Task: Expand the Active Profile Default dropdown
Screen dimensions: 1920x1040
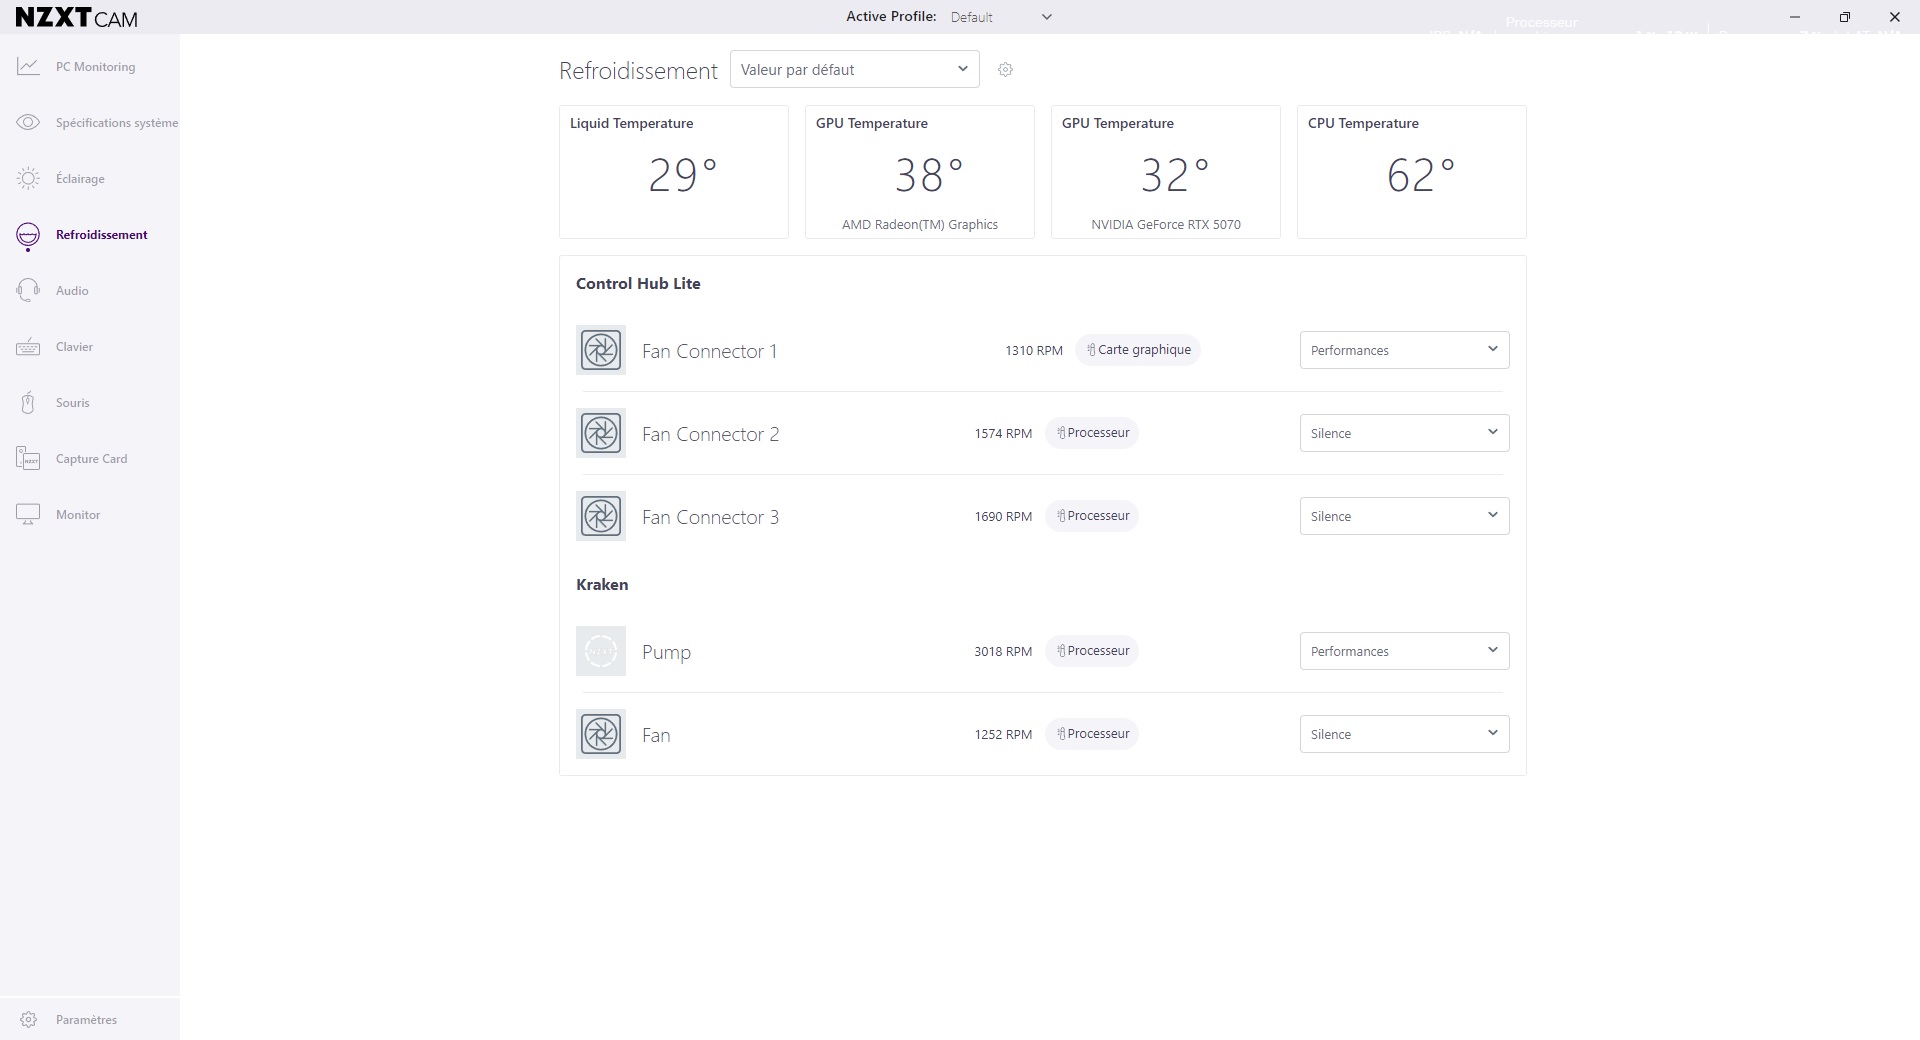Action: click(1000, 17)
